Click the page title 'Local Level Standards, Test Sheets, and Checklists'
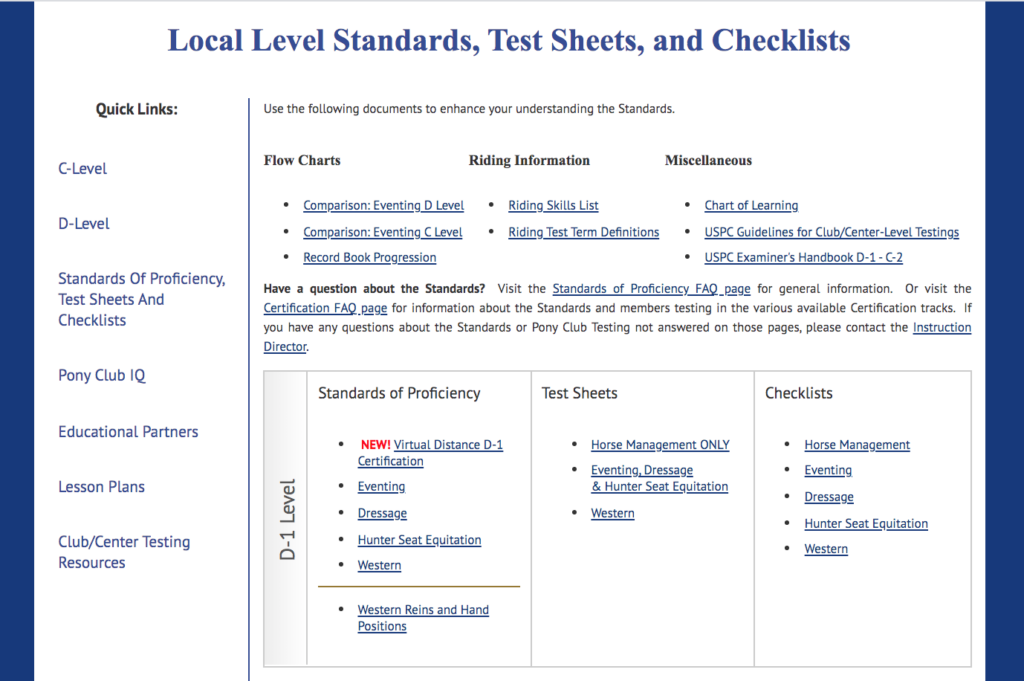1024x681 pixels. [x=509, y=40]
